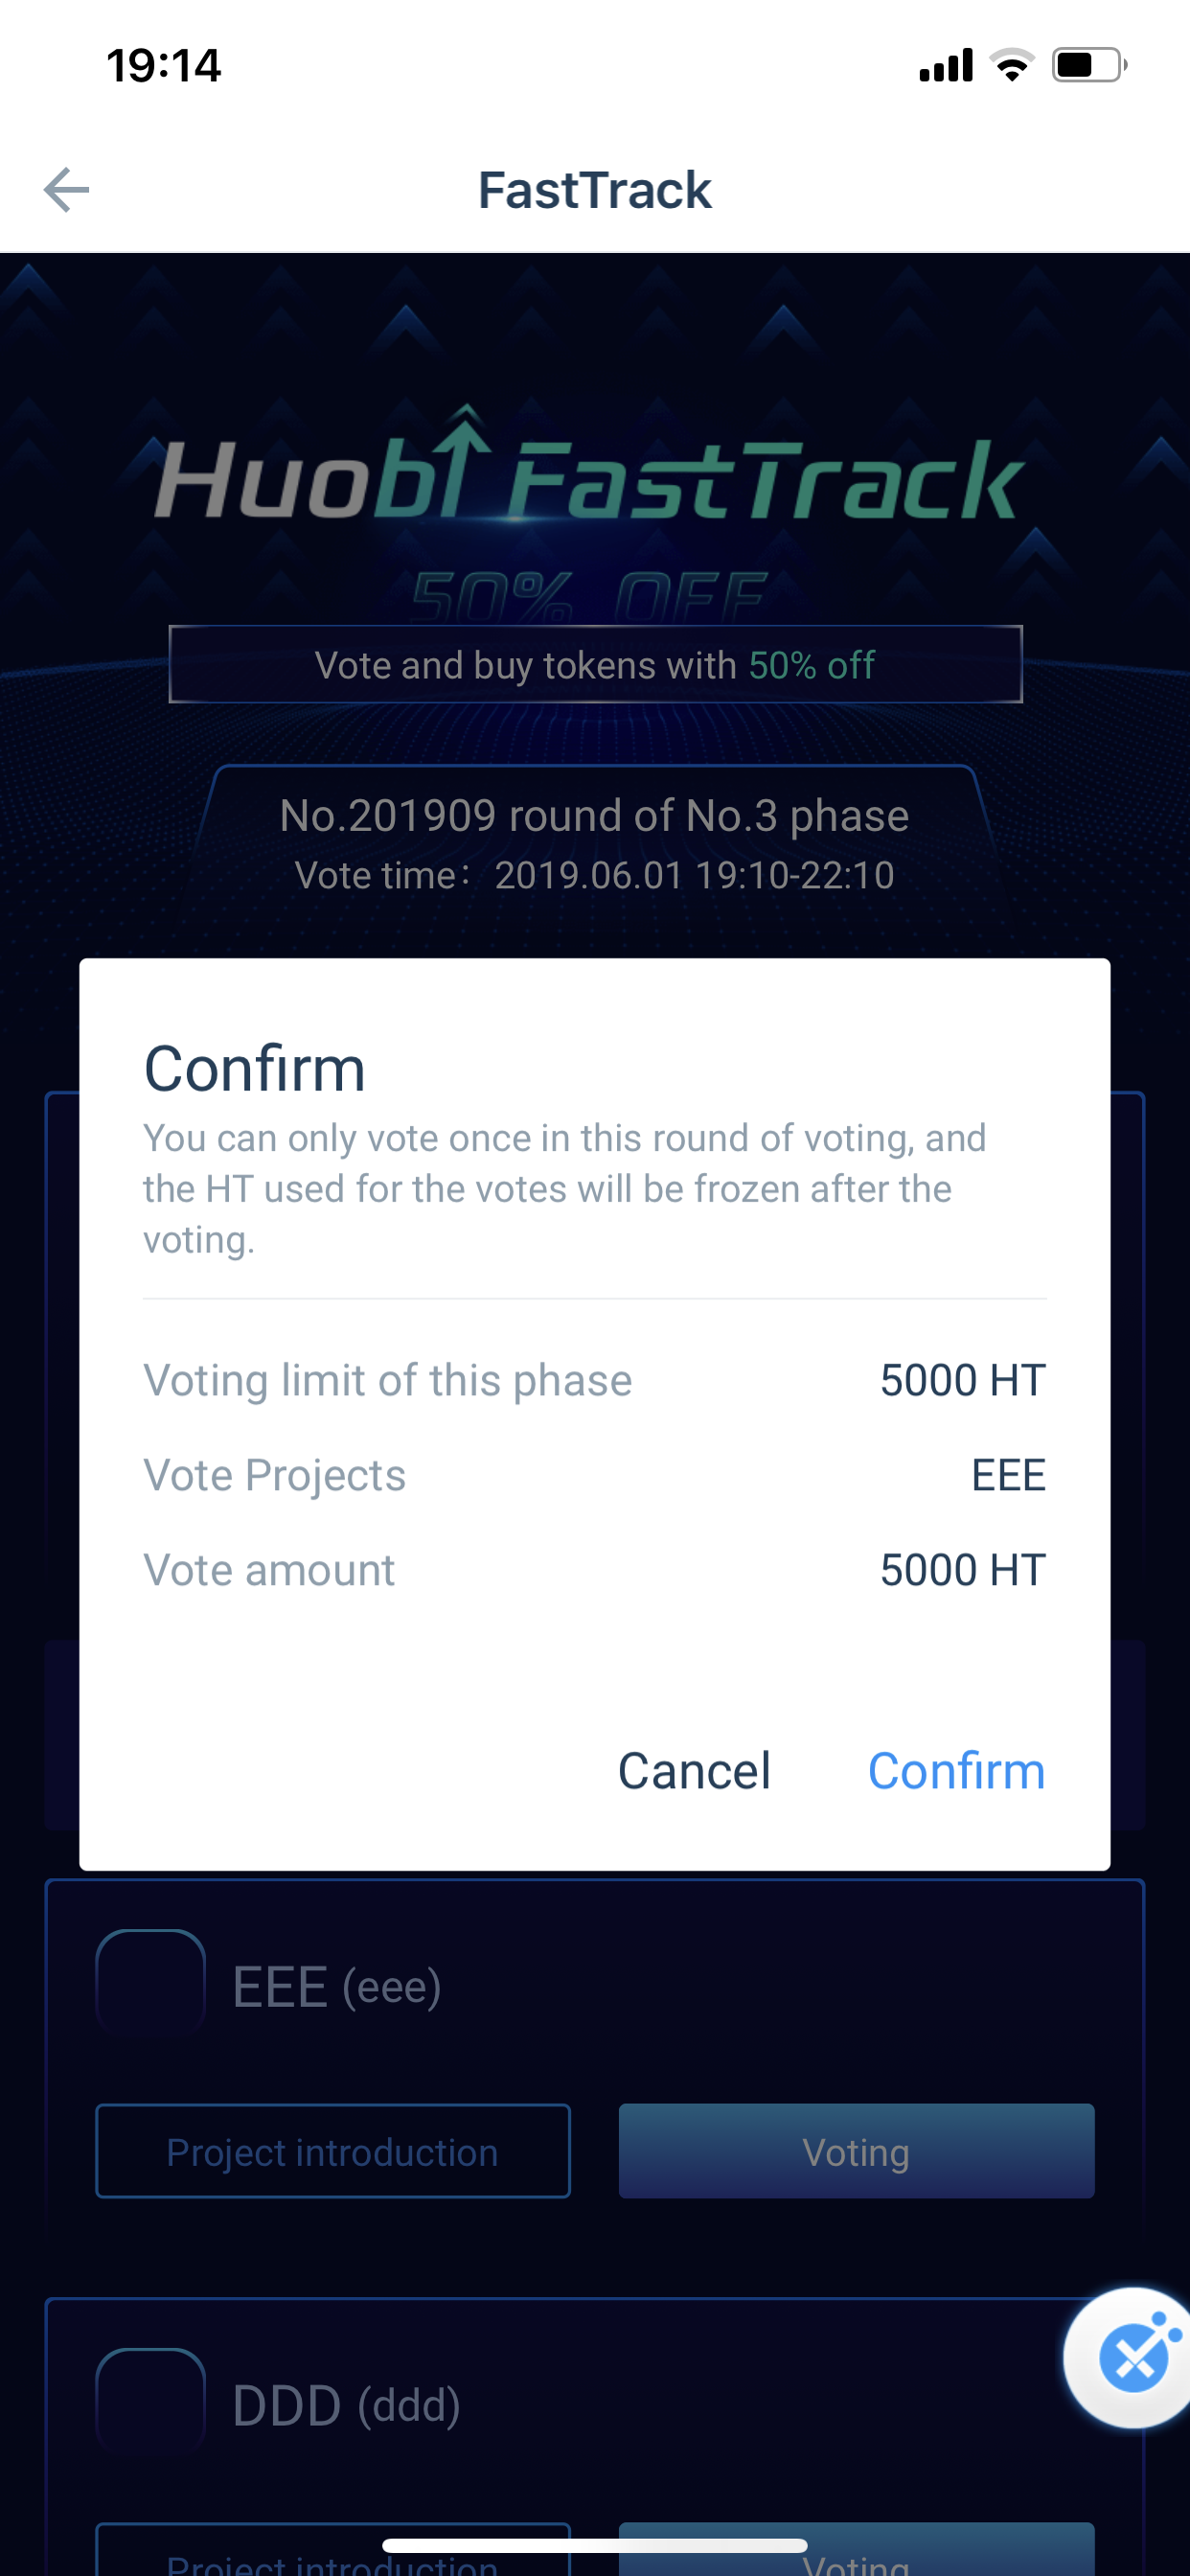Click the Voting button for EEE
This screenshot has width=1190, height=2576.
click(856, 2151)
